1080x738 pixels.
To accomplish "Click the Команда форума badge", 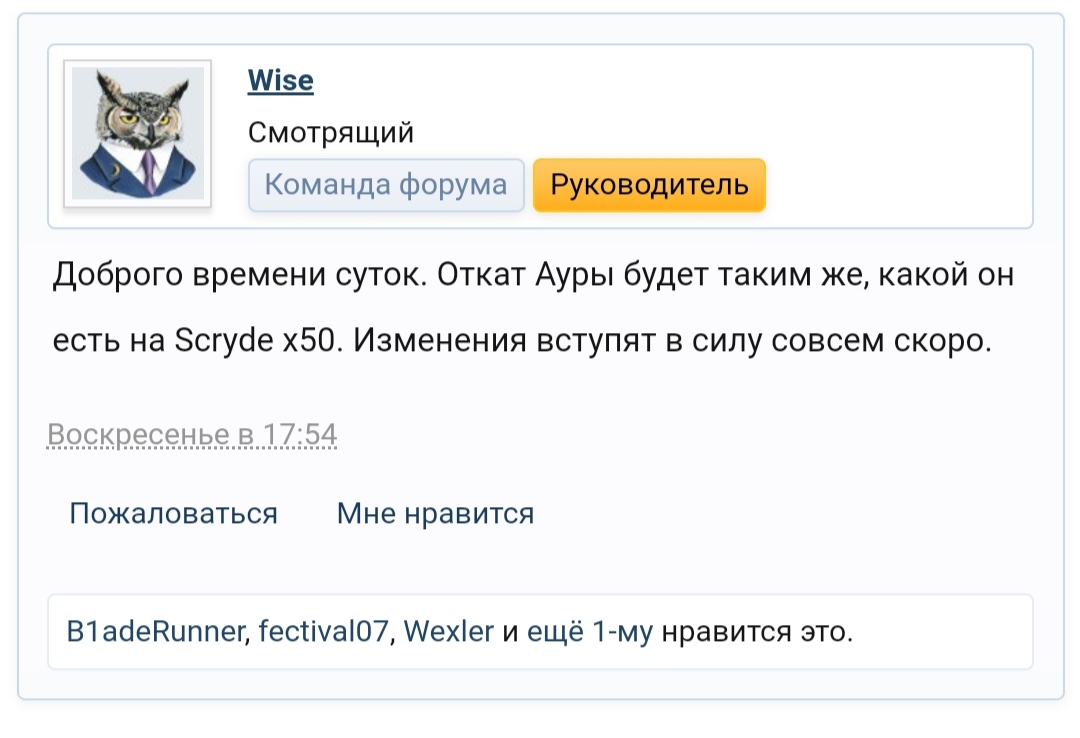I will point(385,185).
